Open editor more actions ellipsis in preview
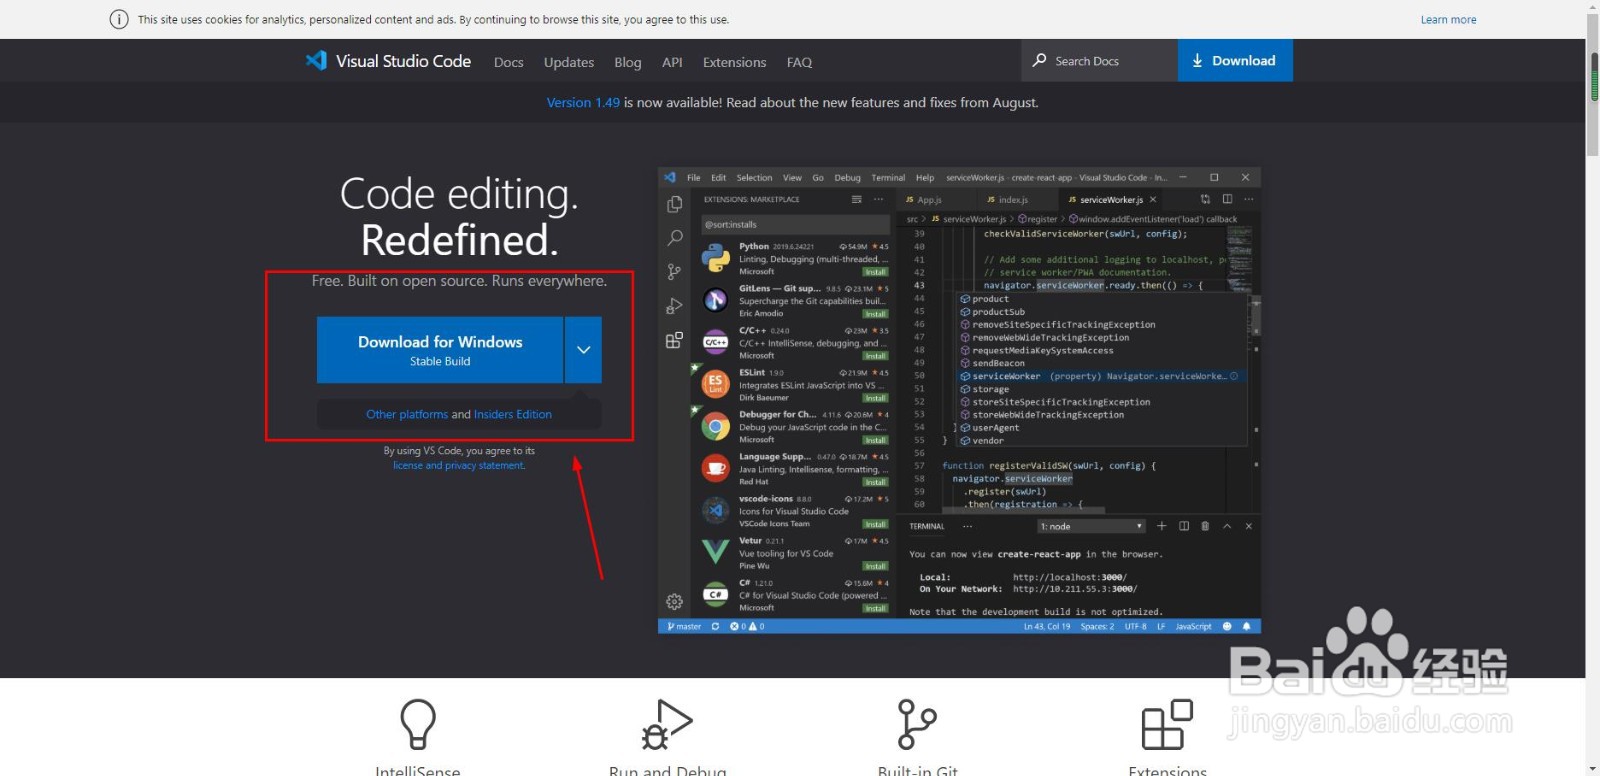Viewport: 1600px width, 776px height. click(x=1248, y=199)
